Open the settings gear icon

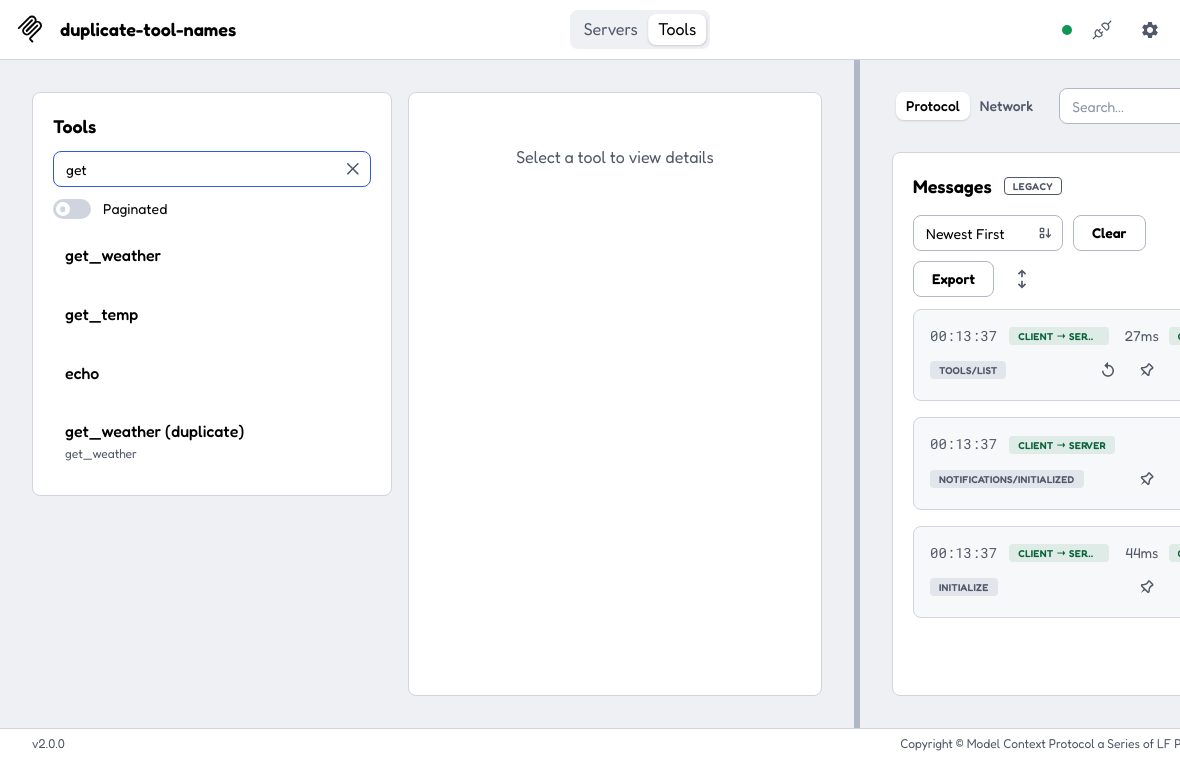coord(1149,30)
